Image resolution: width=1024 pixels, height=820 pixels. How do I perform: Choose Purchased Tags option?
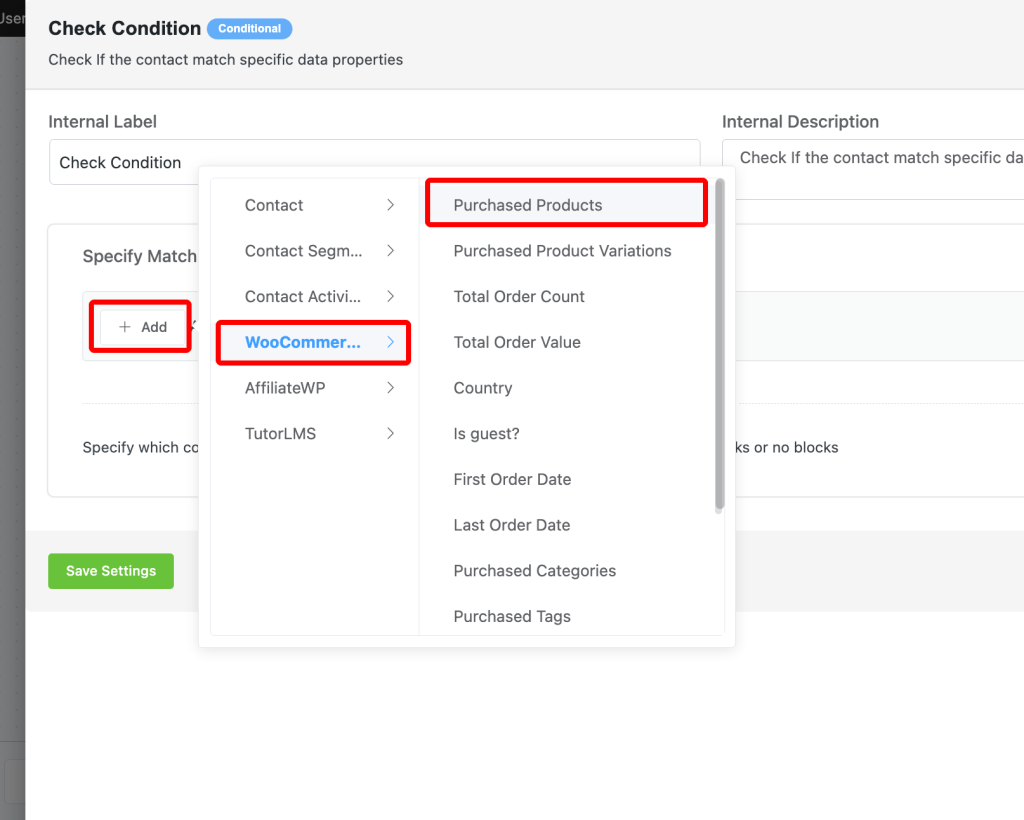click(x=512, y=617)
